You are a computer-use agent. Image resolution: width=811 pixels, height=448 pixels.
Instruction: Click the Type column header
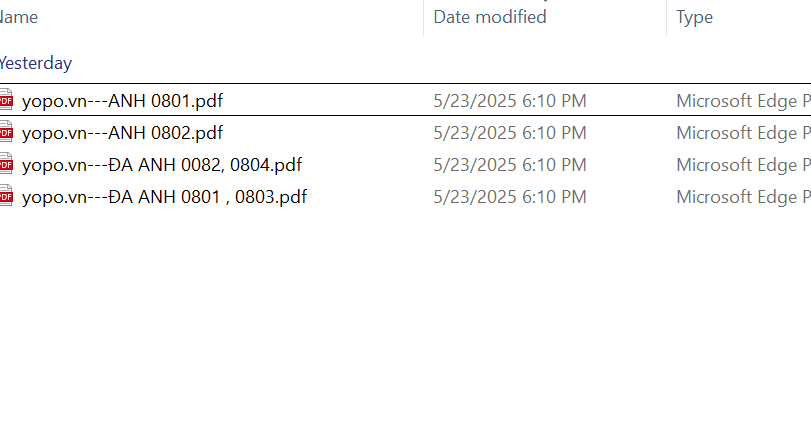coord(694,17)
